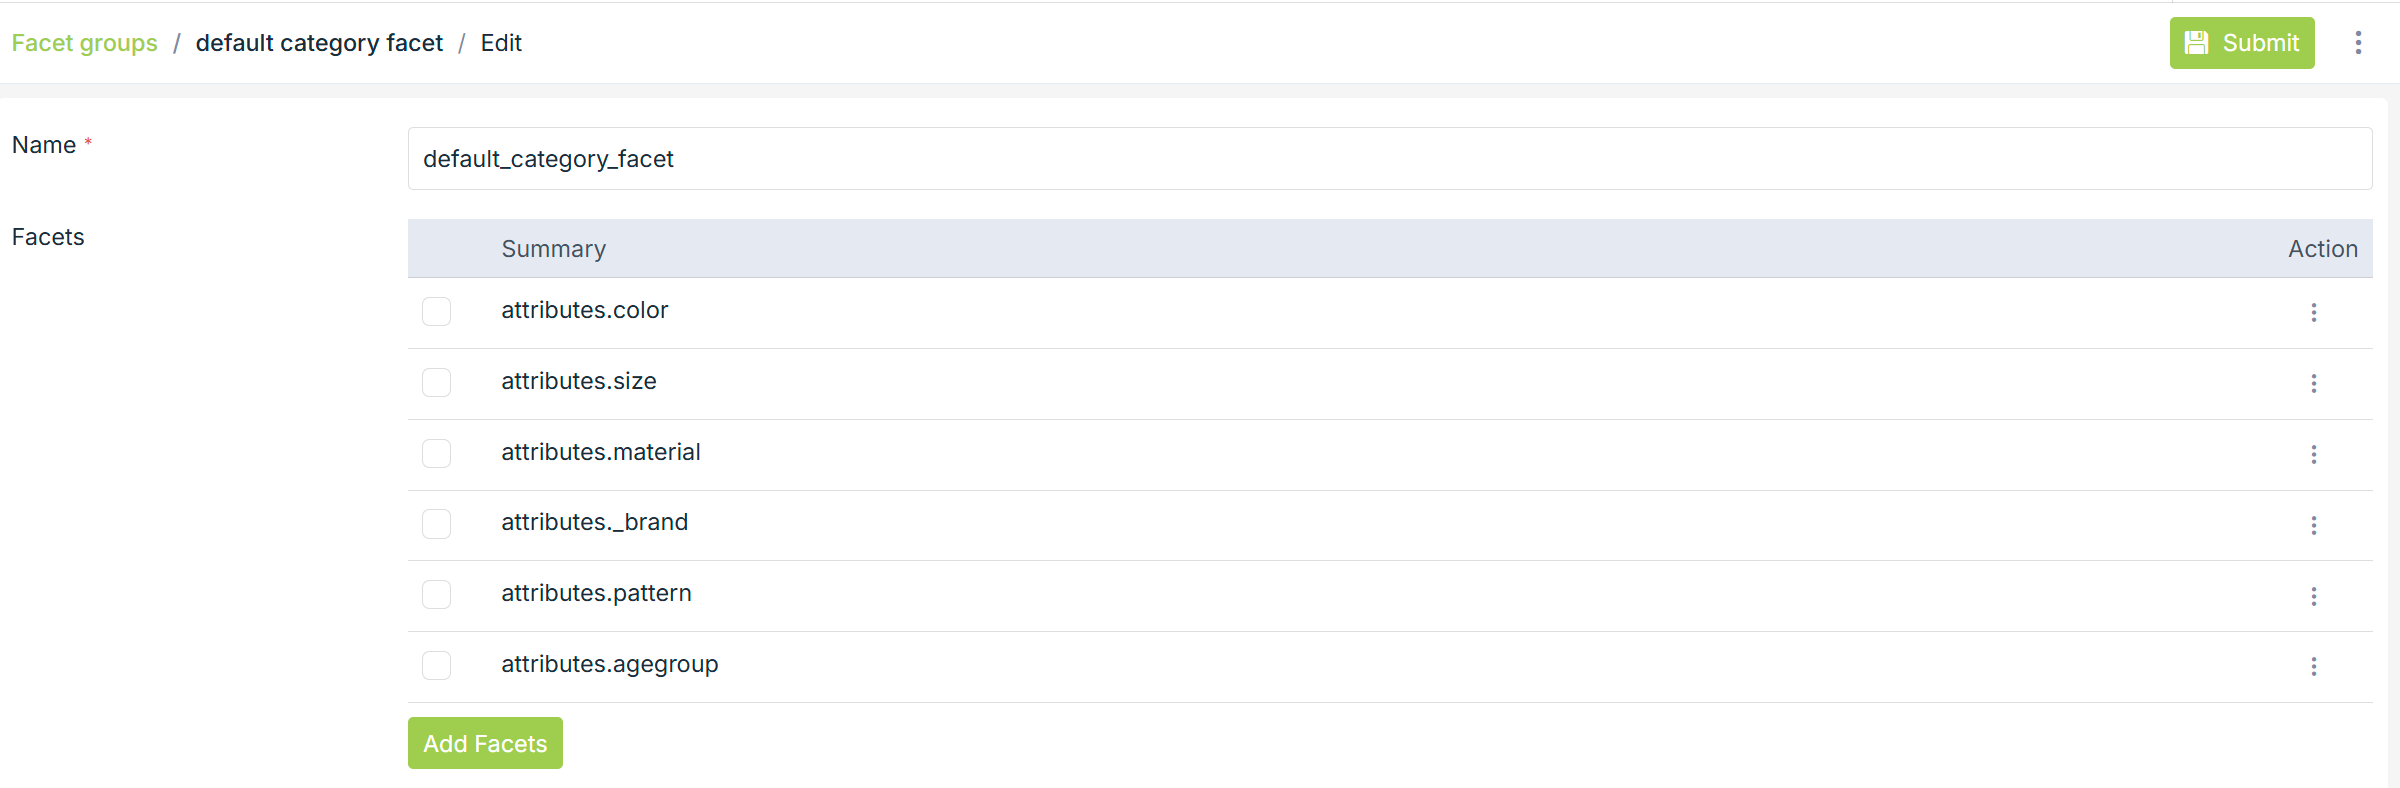
Task: Open action menu for attributes.agegroup row
Action: pos(2313,667)
